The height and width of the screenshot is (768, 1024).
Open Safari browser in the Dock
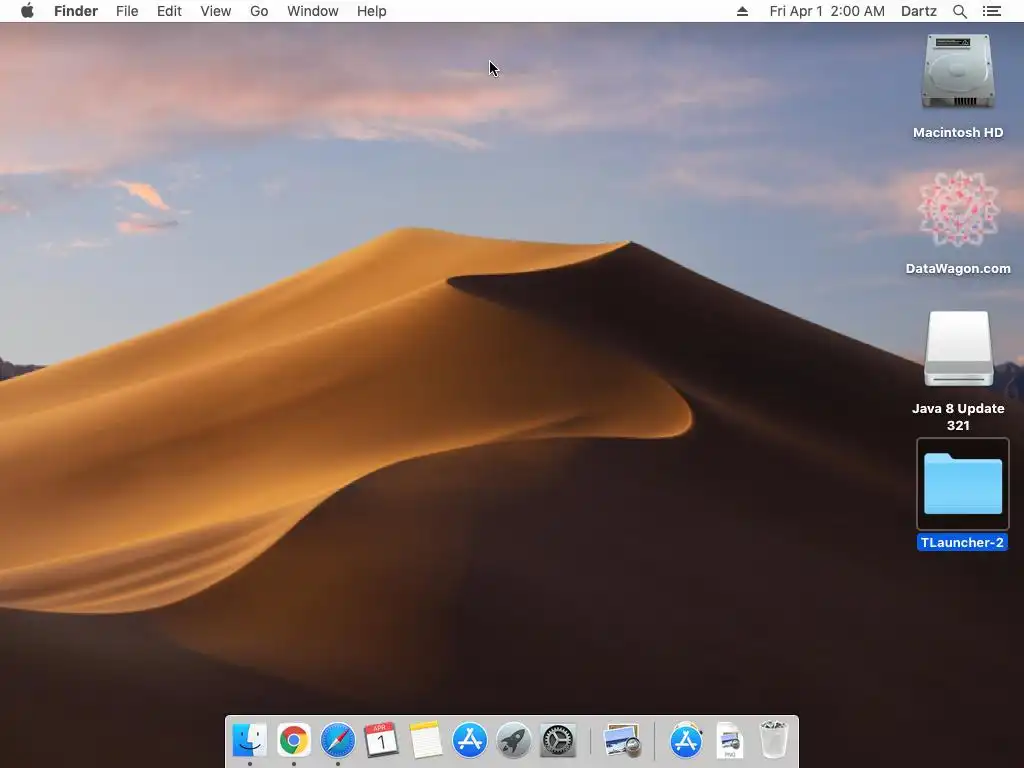(338, 740)
